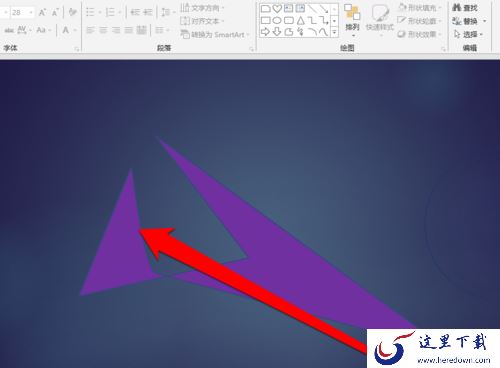This screenshot has height=368, width=500.
Task: Choose the right arrow shape
Action: pyautogui.click(x=265, y=32)
